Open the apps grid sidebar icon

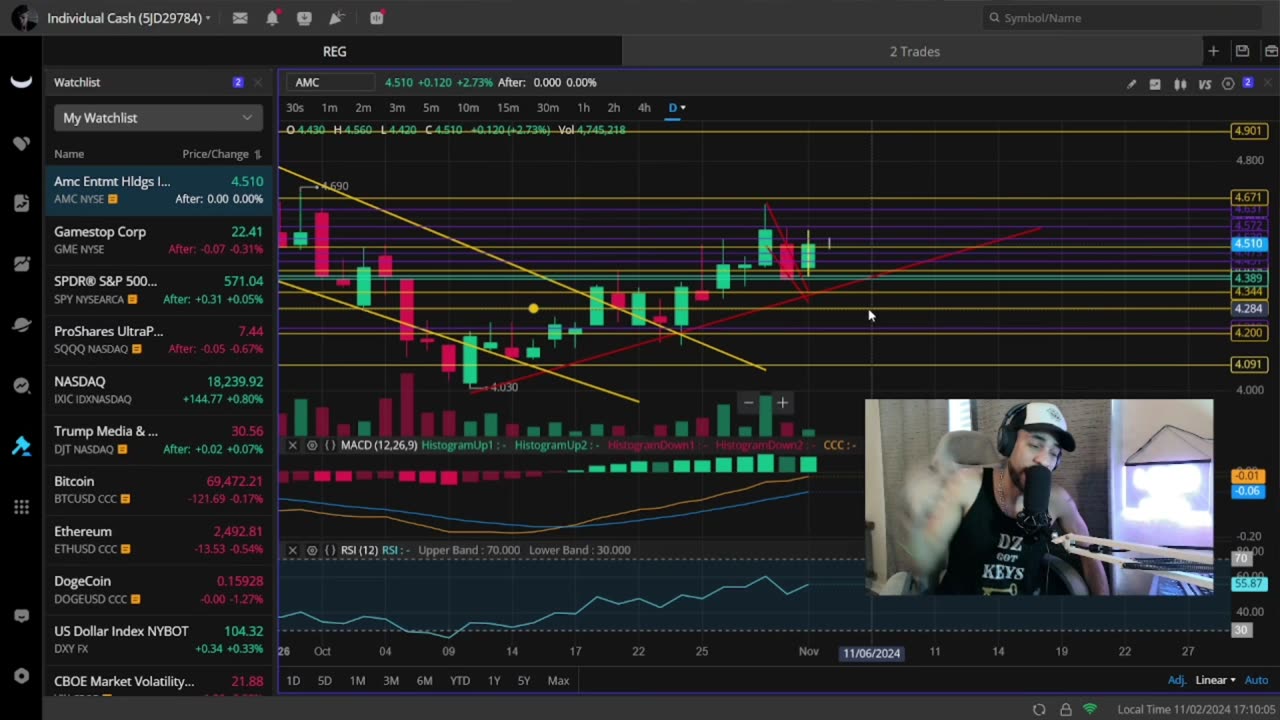[21, 507]
